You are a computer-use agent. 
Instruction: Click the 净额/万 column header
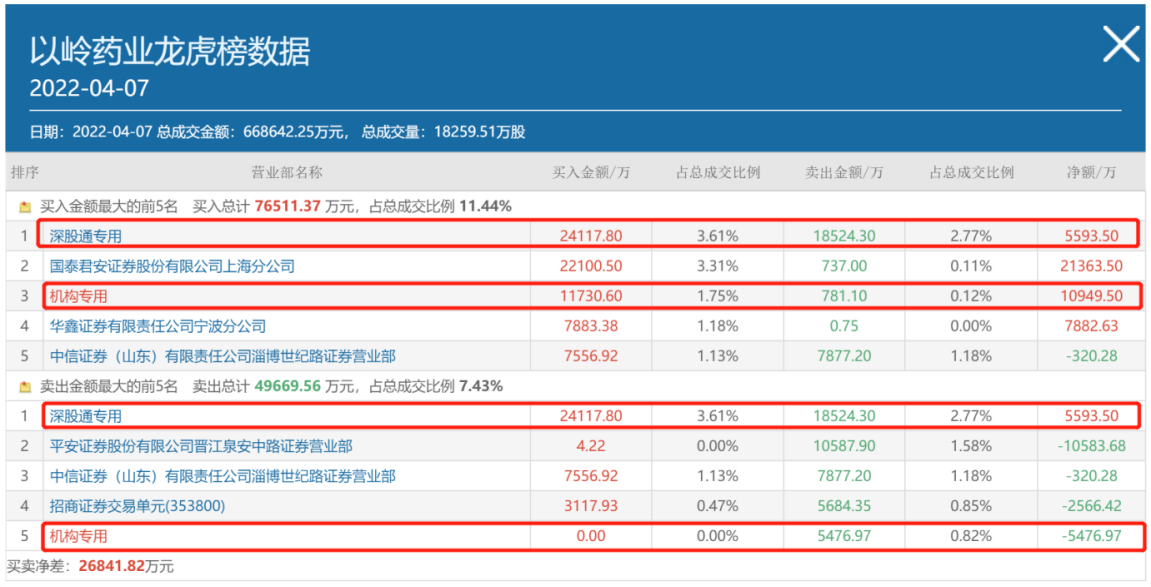pyautogui.click(x=1091, y=173)
